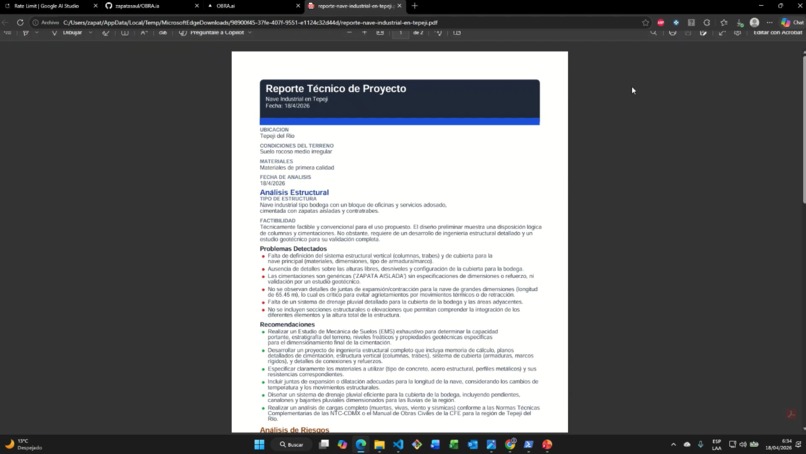Select the reporte-nave-industrial-en-tepeji PDF tab
The width and height of the screenshot is (806, 454).
click(355, 6)
